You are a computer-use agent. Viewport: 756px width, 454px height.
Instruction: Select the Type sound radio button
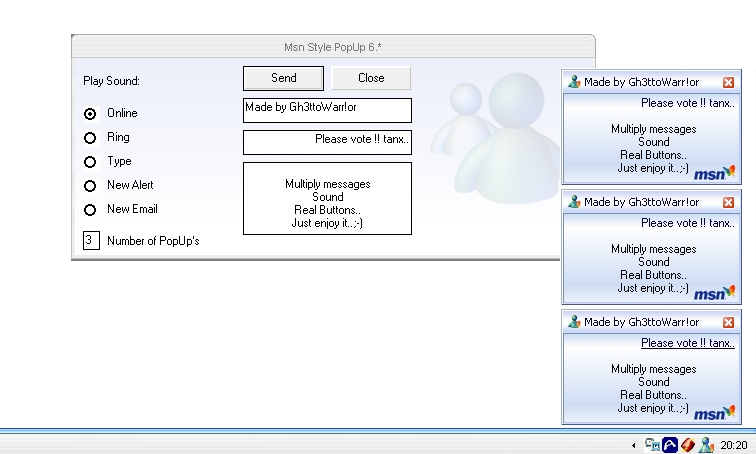point(90,162)
